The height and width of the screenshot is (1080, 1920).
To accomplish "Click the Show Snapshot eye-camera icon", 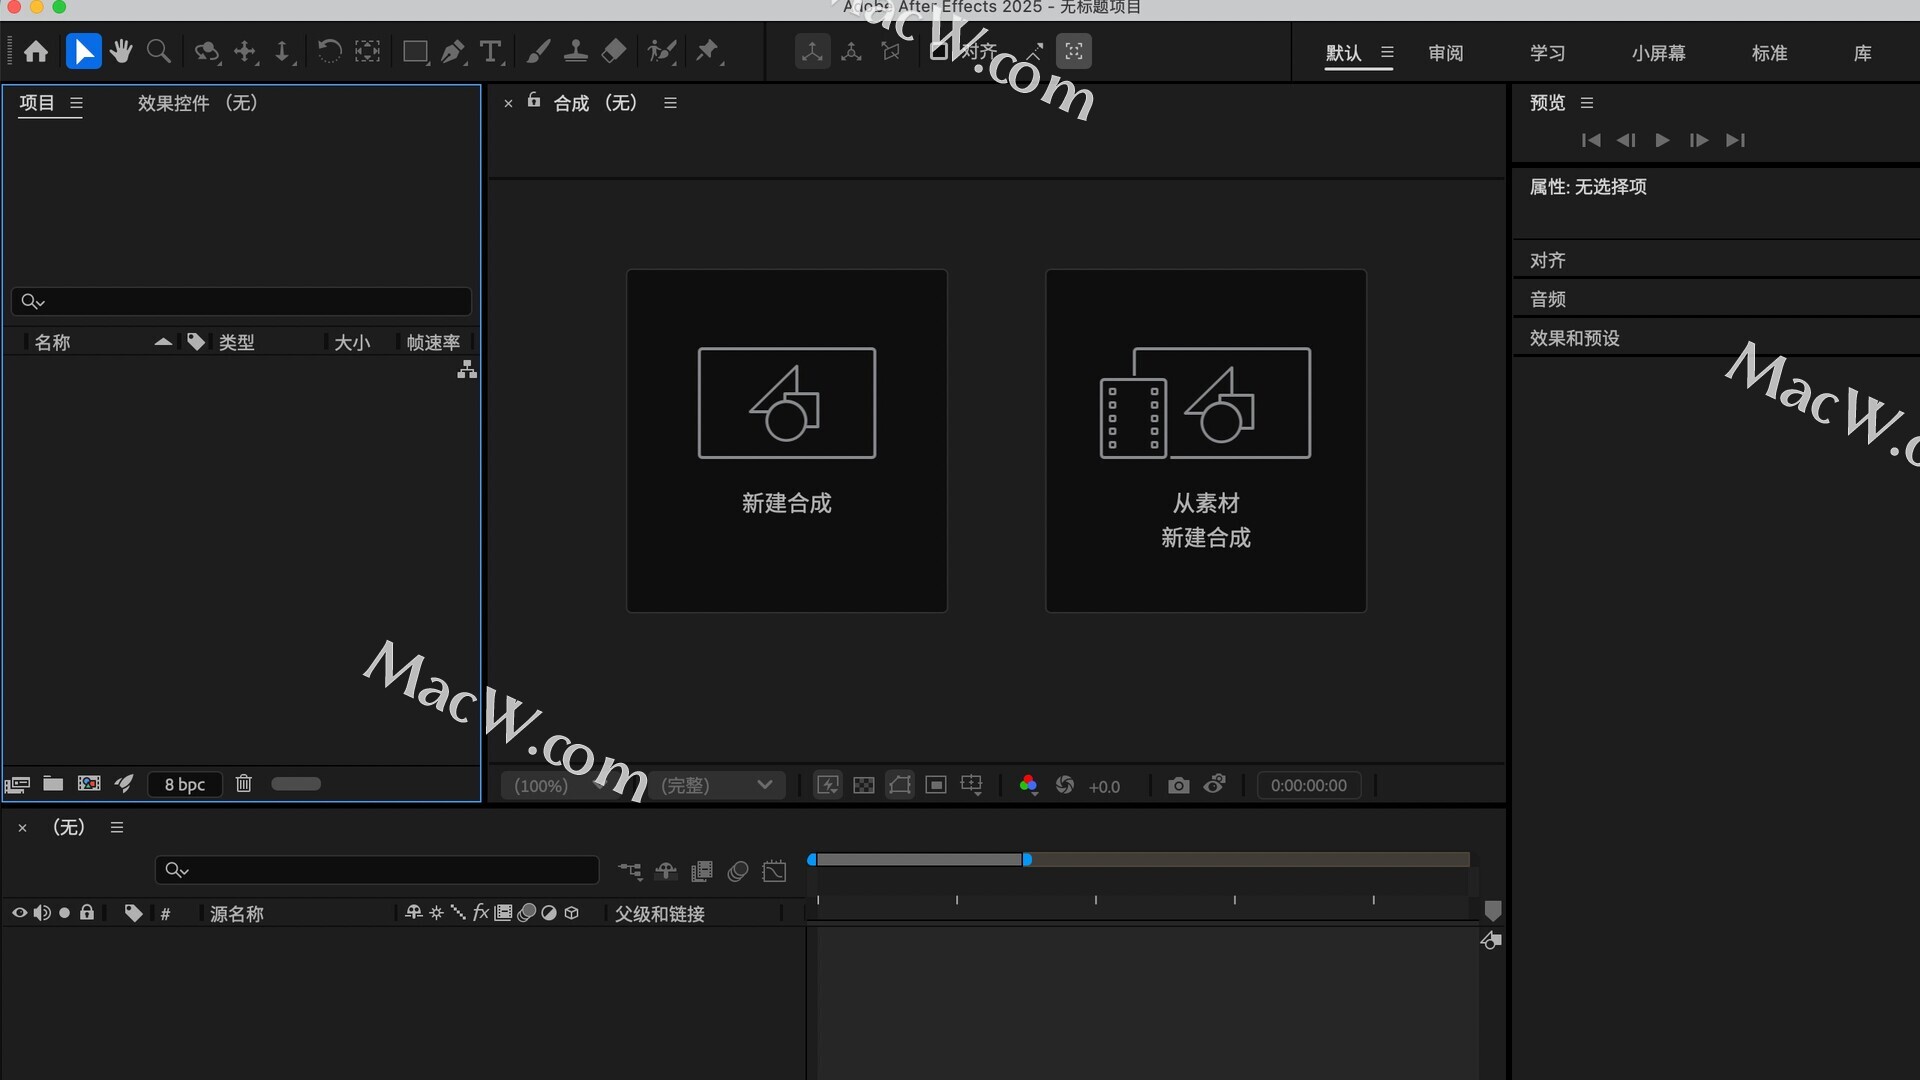I will click(x=1215, y=785).
